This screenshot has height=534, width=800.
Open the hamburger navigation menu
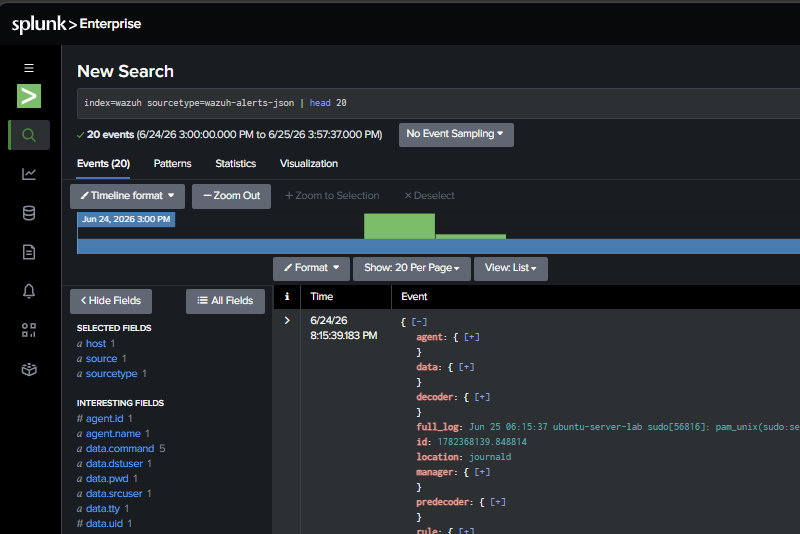point(29,68)
